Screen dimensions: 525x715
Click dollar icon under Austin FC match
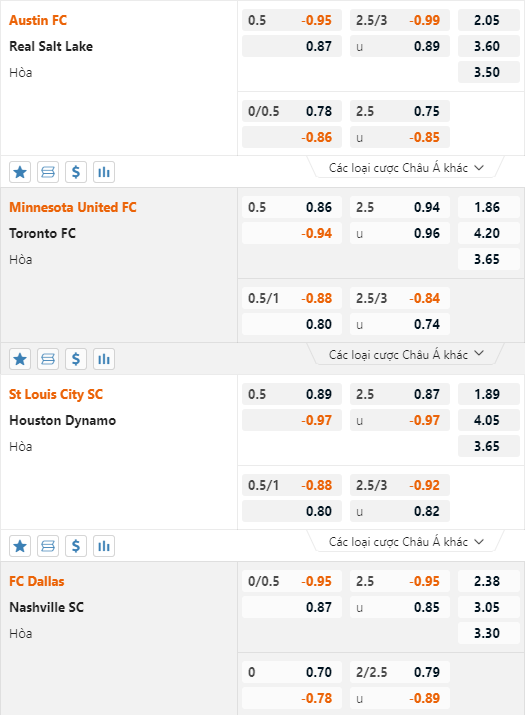[x=76, y=172]
